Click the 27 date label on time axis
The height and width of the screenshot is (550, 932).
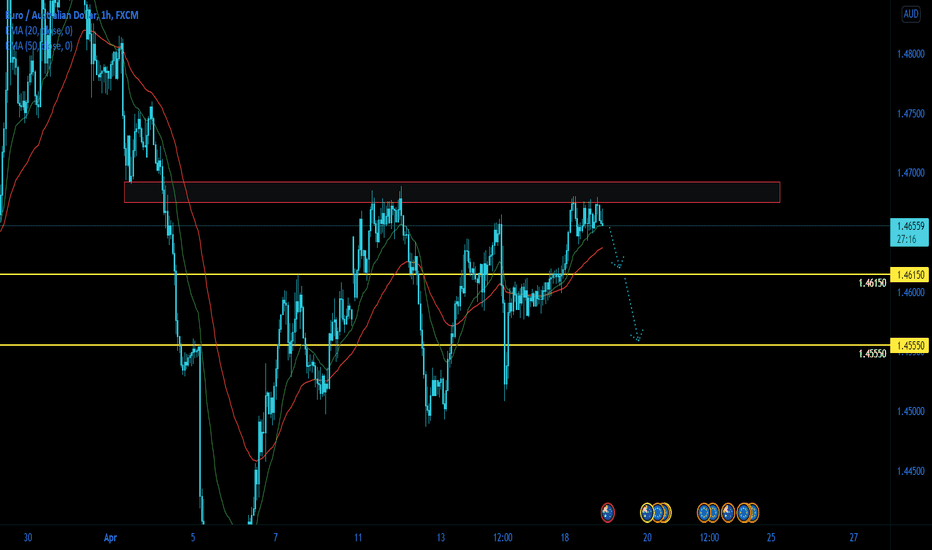[x=854, y=538]
